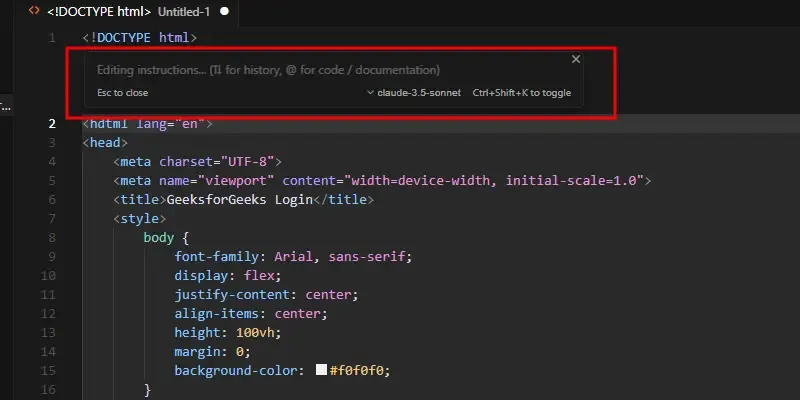The image size is (800, 400).
Task: Click the lang="en" attribute on line 2
Action: (170, 124)
